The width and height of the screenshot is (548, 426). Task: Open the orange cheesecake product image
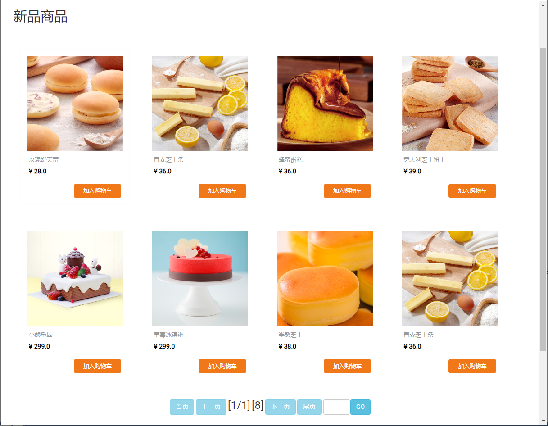[325, 279]
